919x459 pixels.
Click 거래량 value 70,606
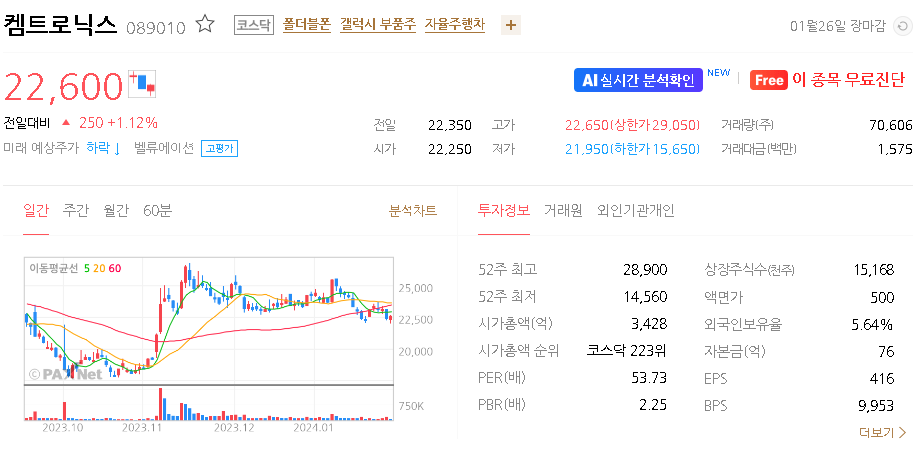coord(891,125)
